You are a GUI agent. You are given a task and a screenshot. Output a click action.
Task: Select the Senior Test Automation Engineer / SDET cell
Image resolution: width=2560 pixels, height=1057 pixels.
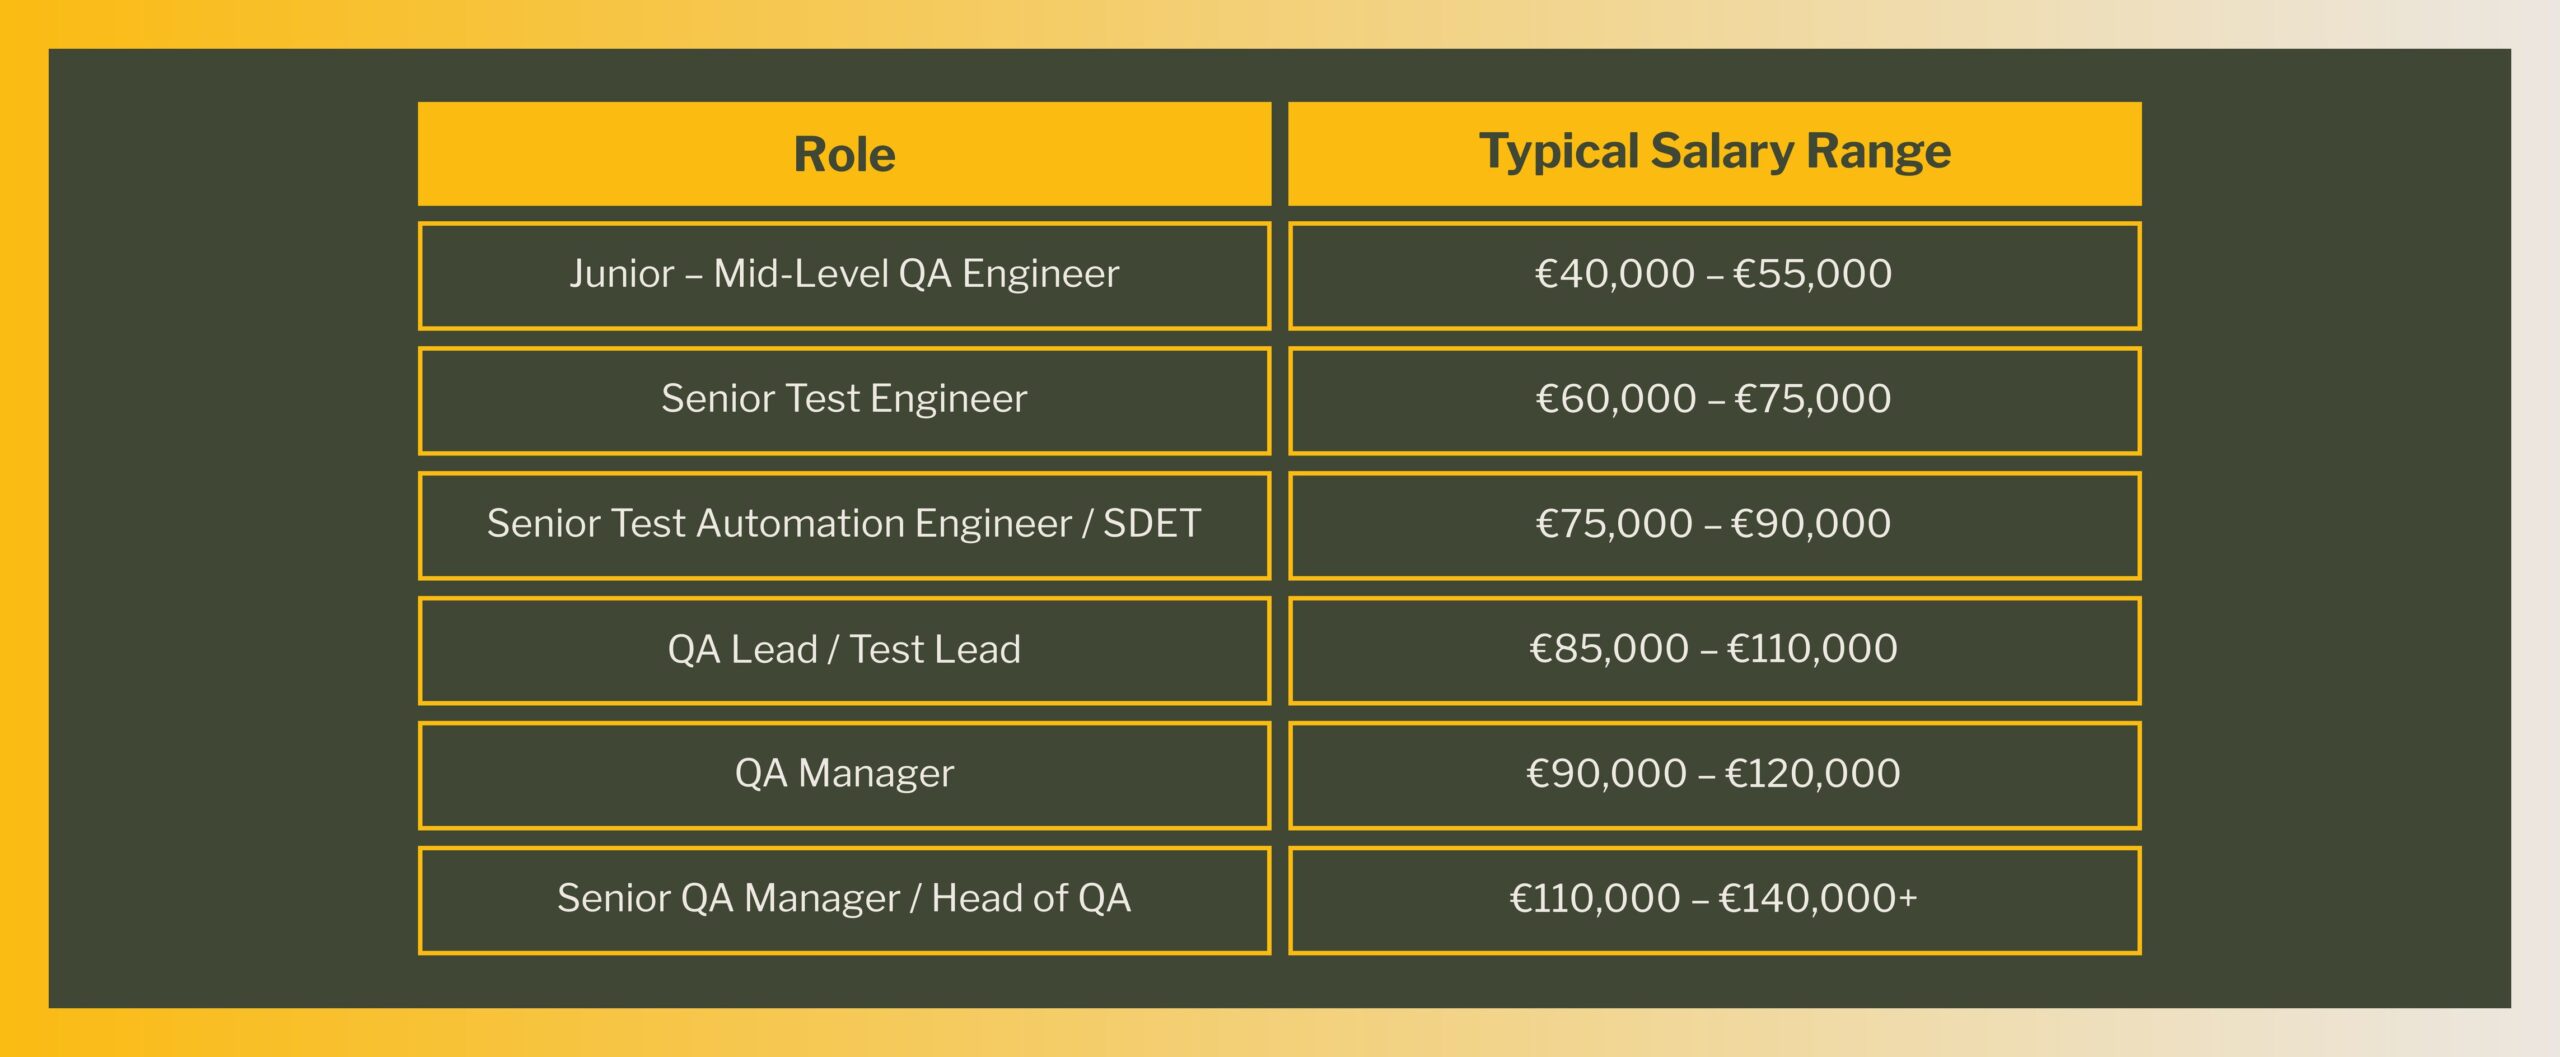(x=844, y=526)
